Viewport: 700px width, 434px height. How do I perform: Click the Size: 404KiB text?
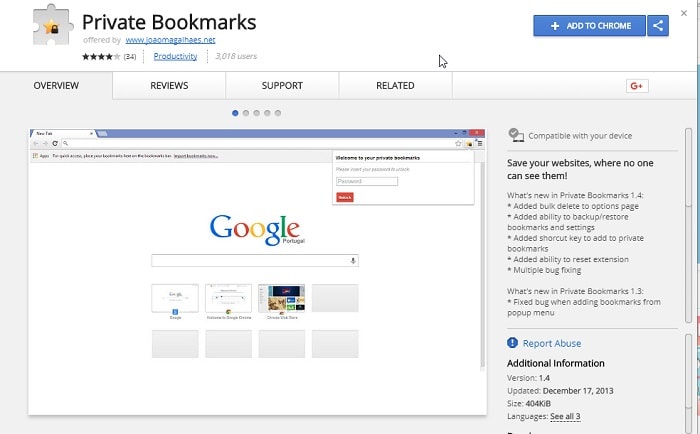point(529,404)
